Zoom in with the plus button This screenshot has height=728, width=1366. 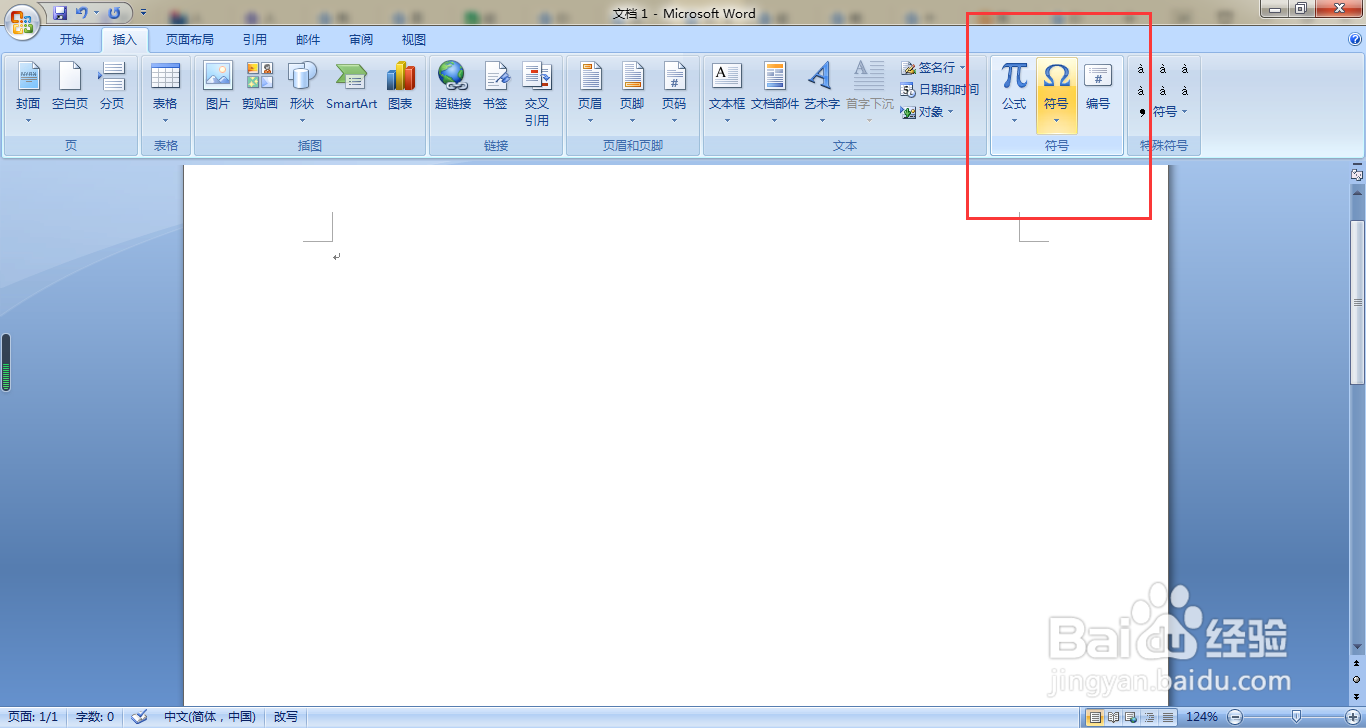1354,717
